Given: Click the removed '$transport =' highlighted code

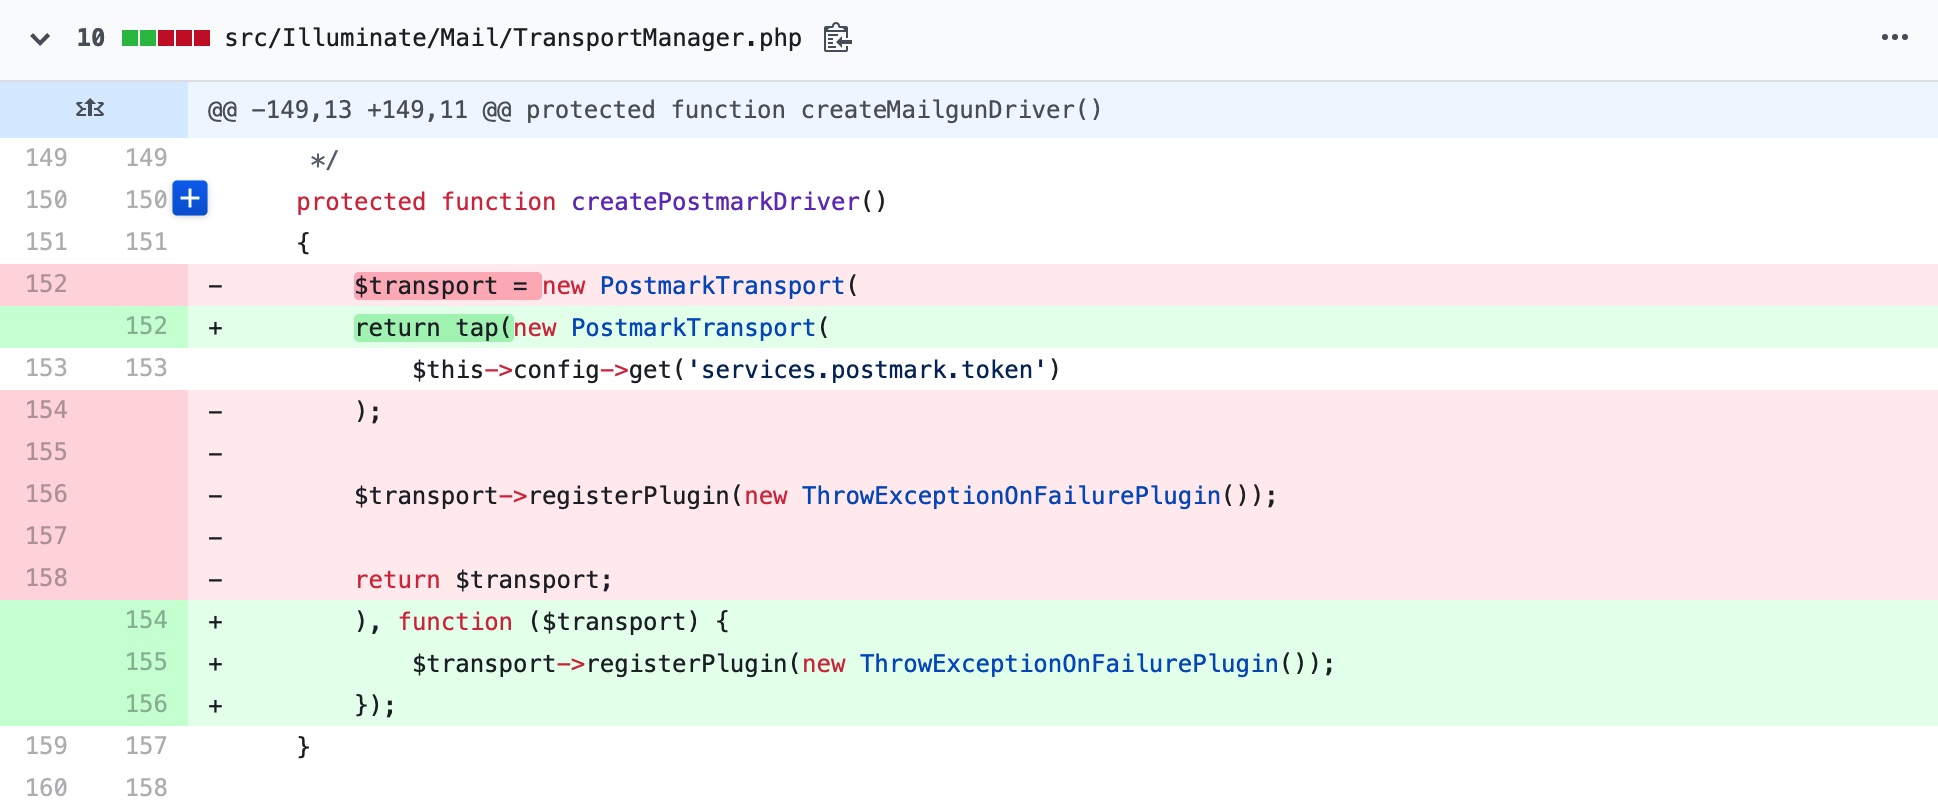Looking at the screenshot, I should 447,286.
